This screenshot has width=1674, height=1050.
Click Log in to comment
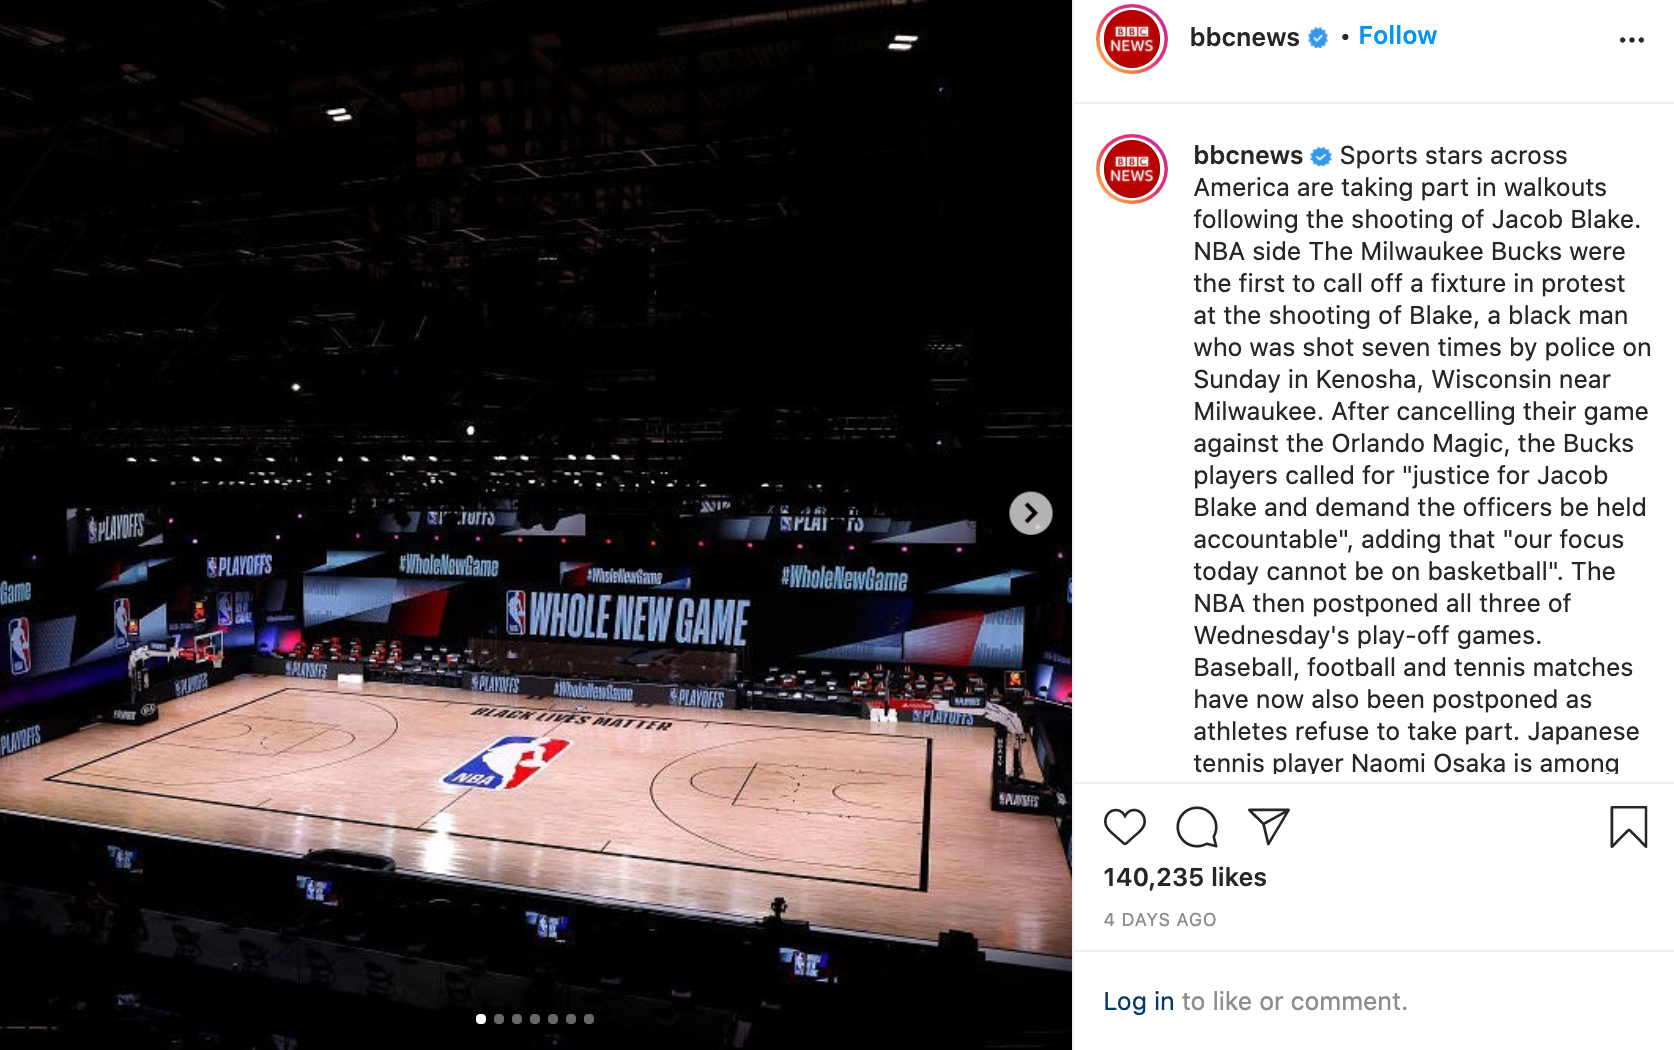point(1138,1001)
